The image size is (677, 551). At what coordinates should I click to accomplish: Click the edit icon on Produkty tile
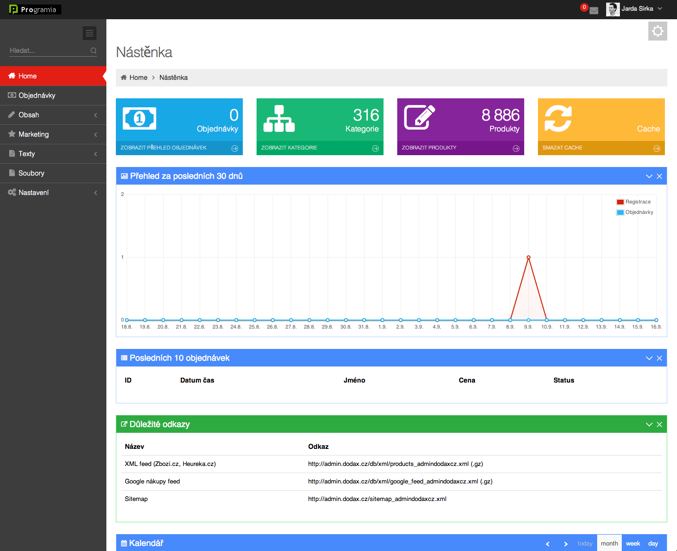click(419, 117)
